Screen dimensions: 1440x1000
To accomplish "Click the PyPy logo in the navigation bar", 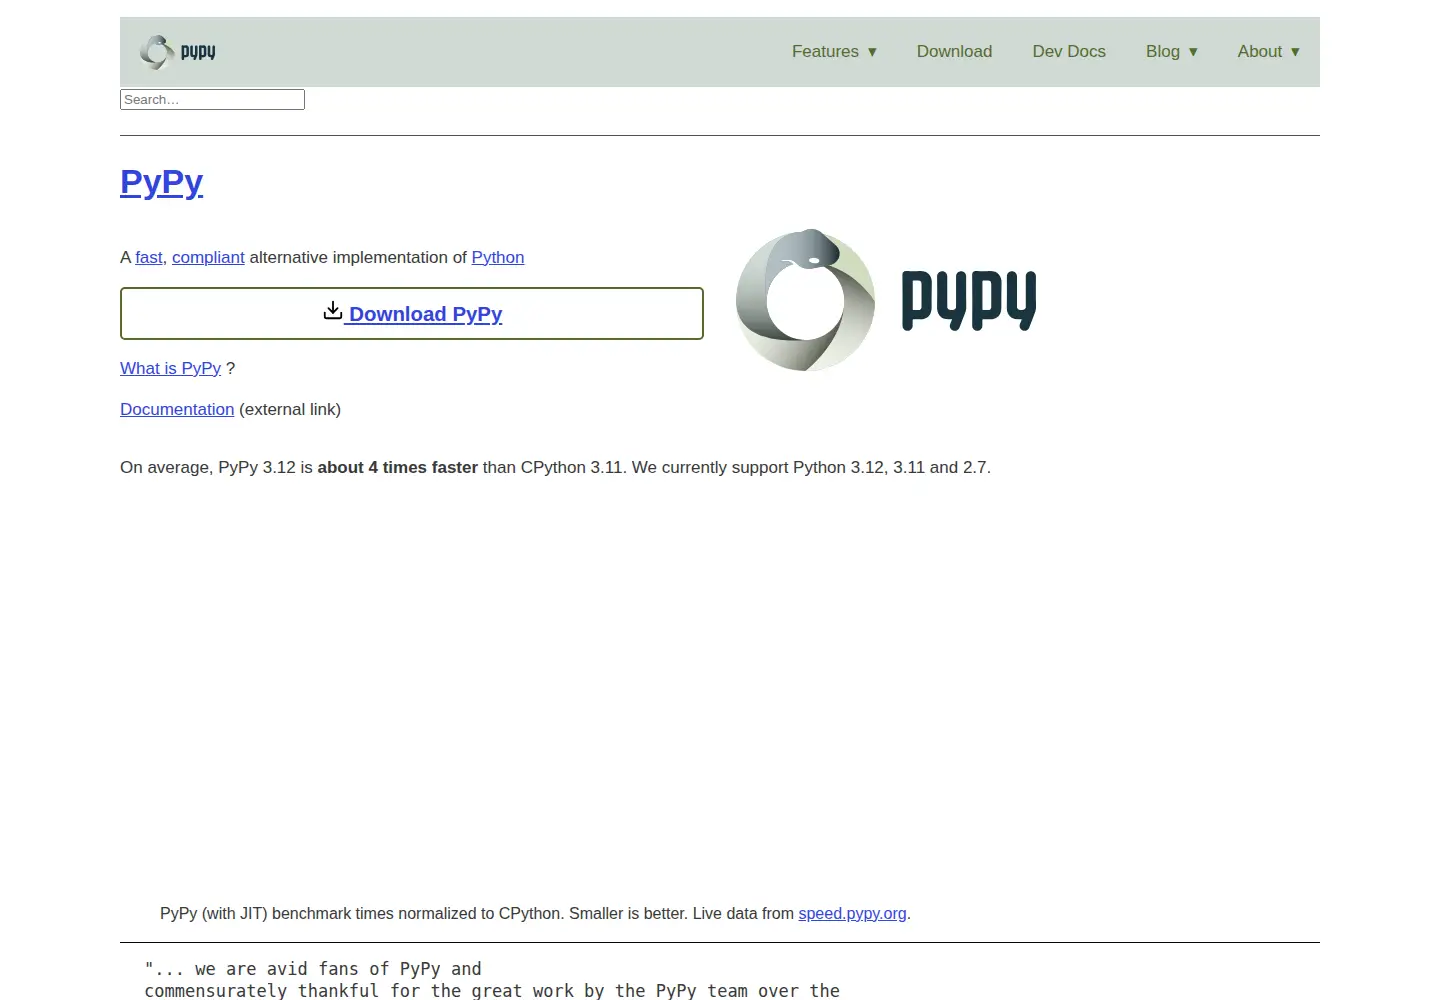I will click(x=178, y=52).
